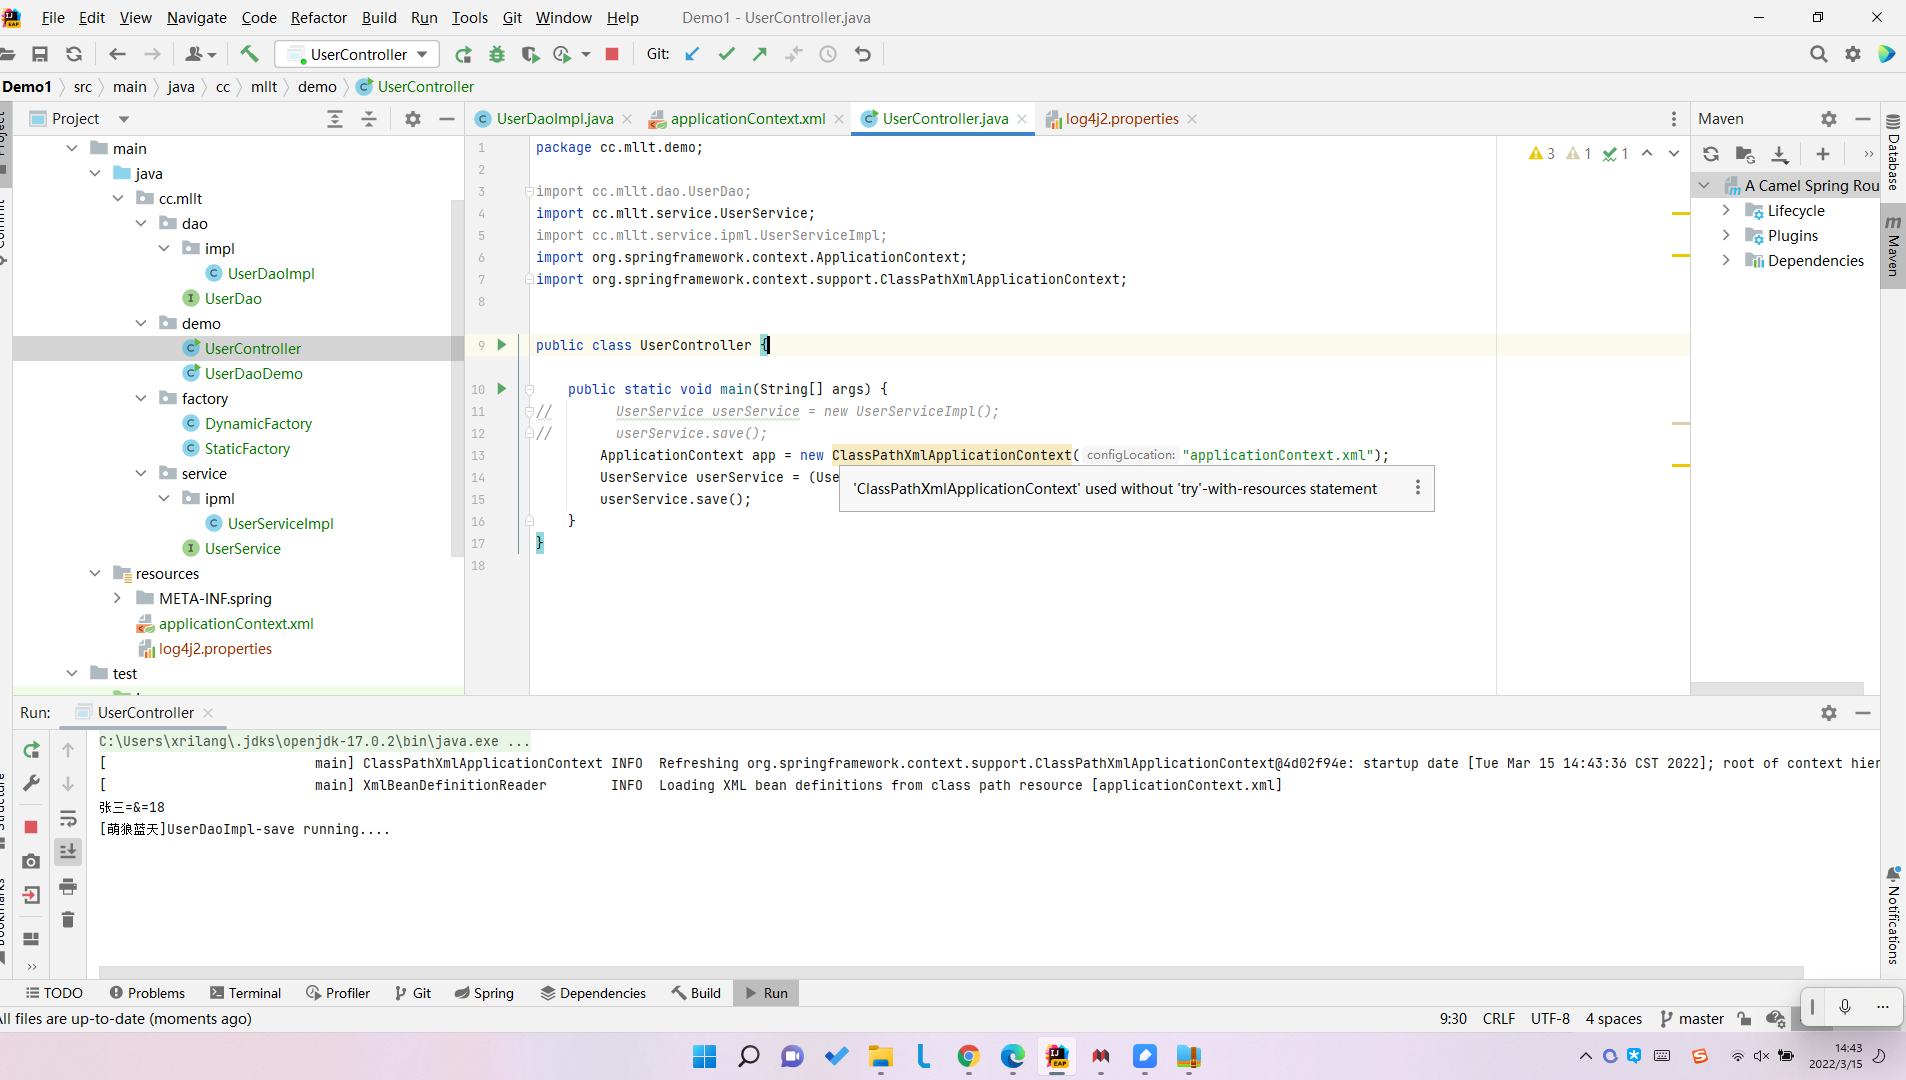Expand META-INF.spring folder
This screenshot has height=1080, width=1906.
pos(118,598)
